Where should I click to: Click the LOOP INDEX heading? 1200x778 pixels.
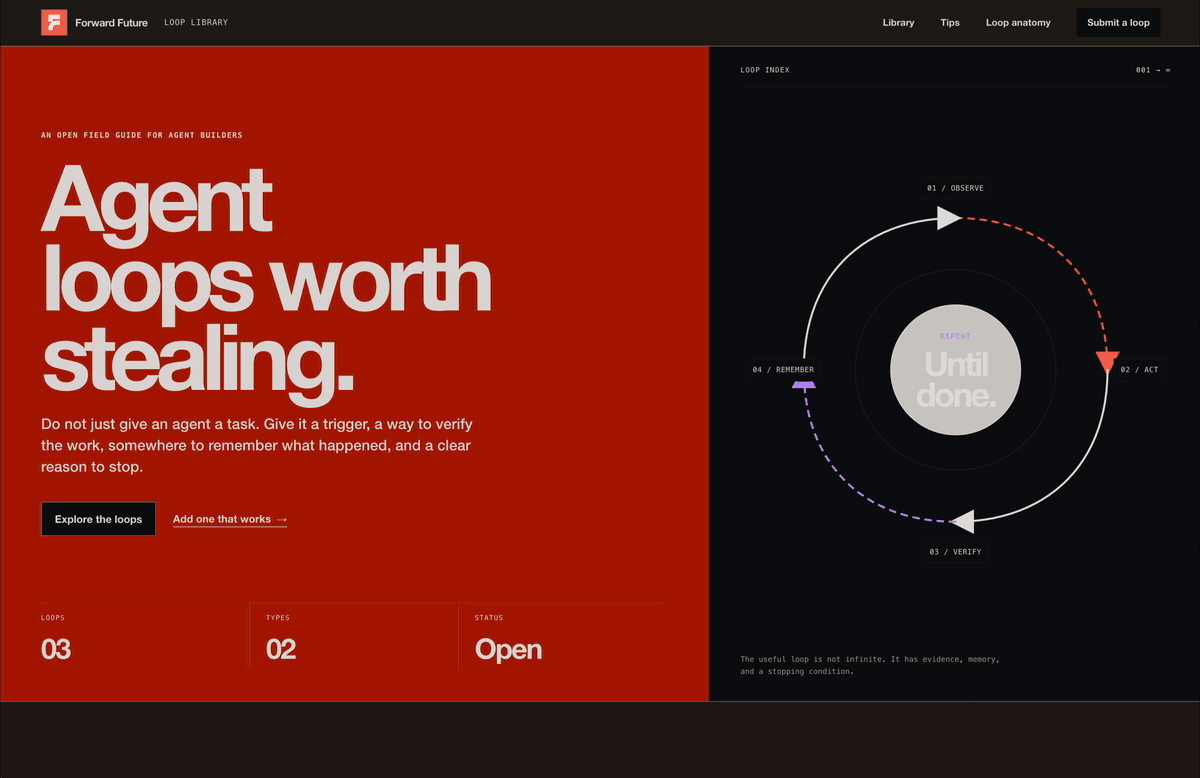(x=765, y=70)
